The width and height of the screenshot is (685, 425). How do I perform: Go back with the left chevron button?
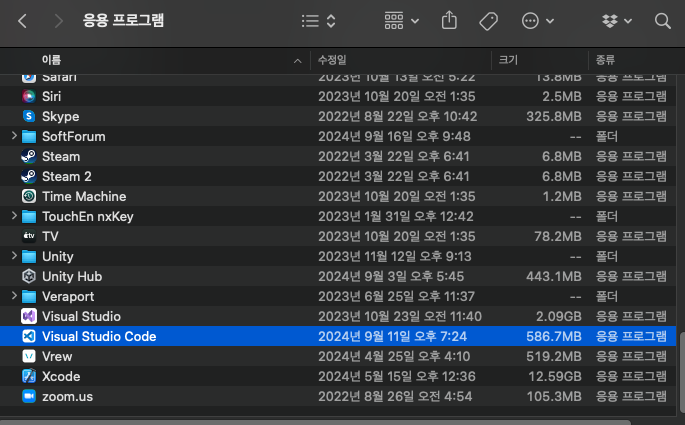(x=23, y=21)
